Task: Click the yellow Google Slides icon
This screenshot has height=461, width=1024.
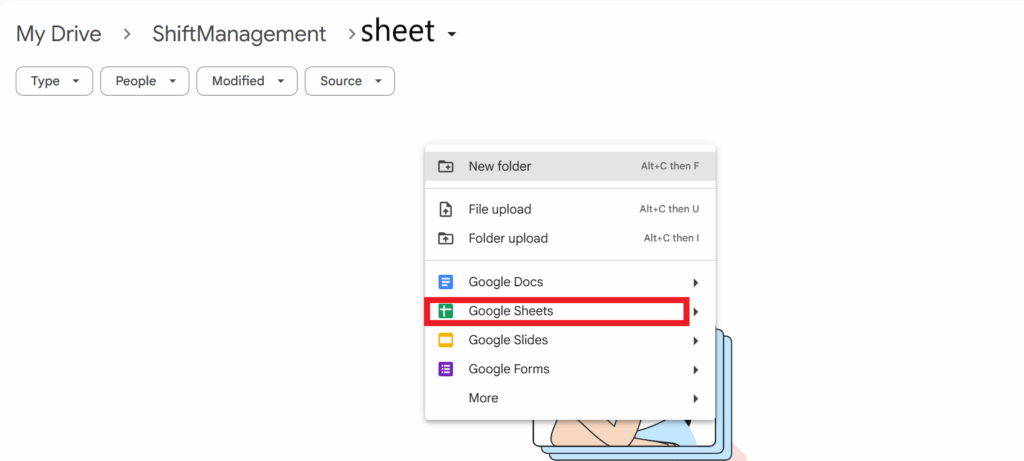Action: [445, 340]
